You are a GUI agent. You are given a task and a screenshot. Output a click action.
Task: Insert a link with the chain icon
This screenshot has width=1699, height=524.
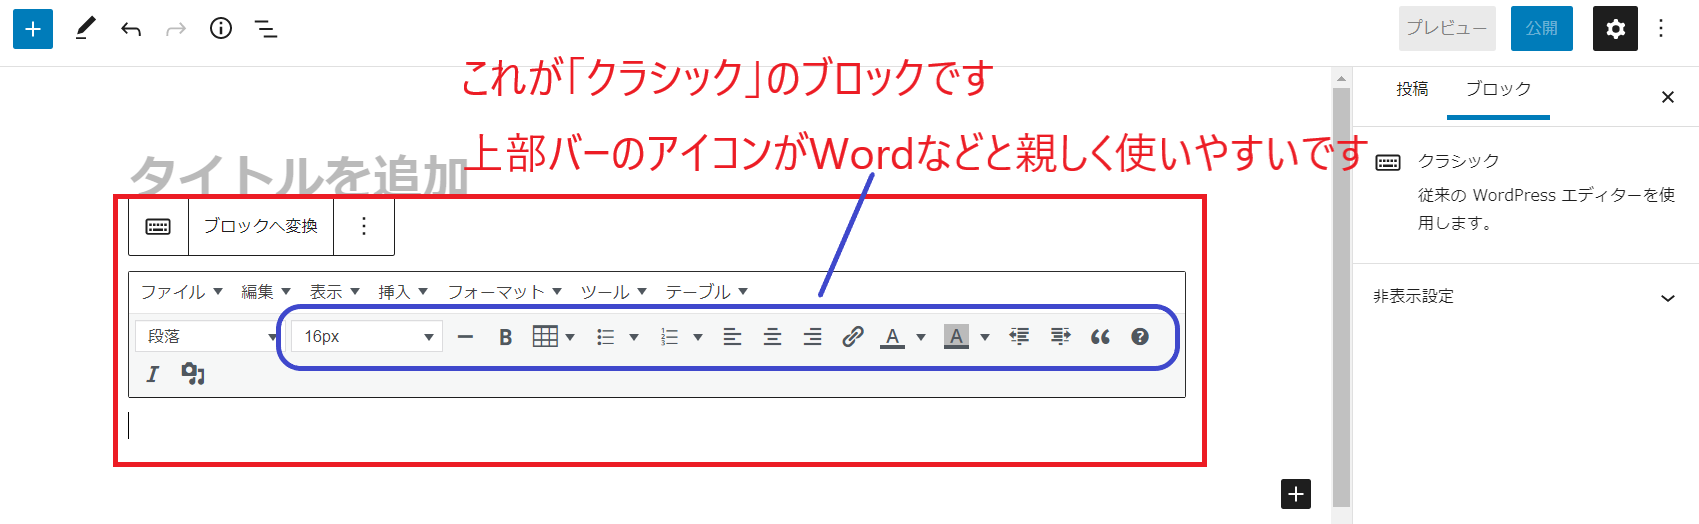(x=852, y=337)
